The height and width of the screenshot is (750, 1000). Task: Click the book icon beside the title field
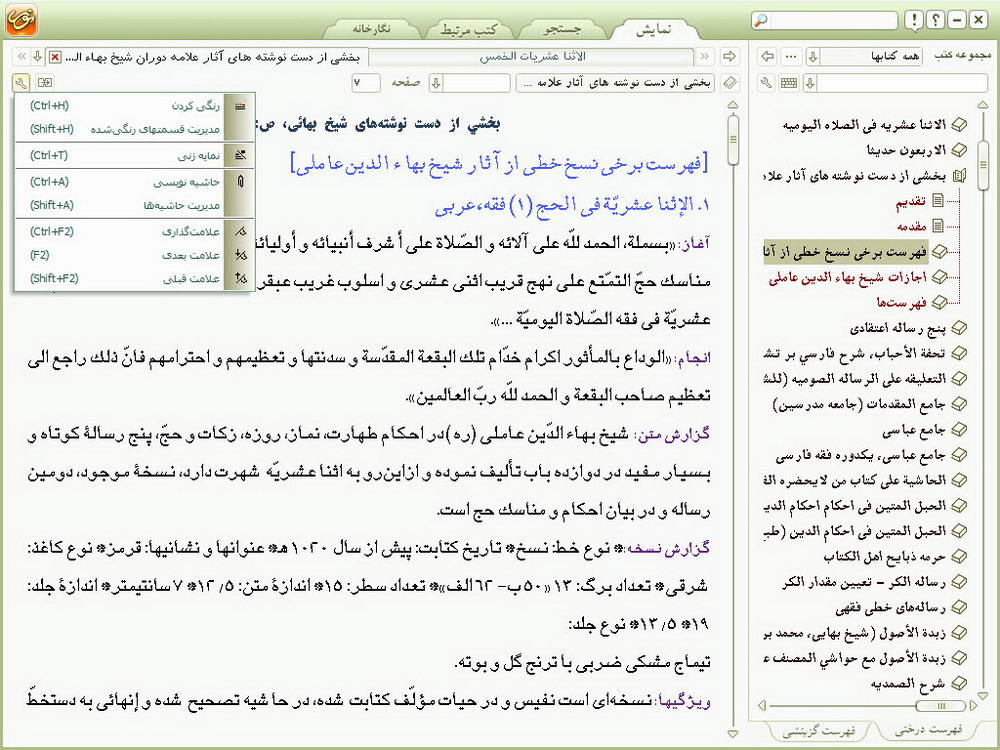tap(730, 83)
